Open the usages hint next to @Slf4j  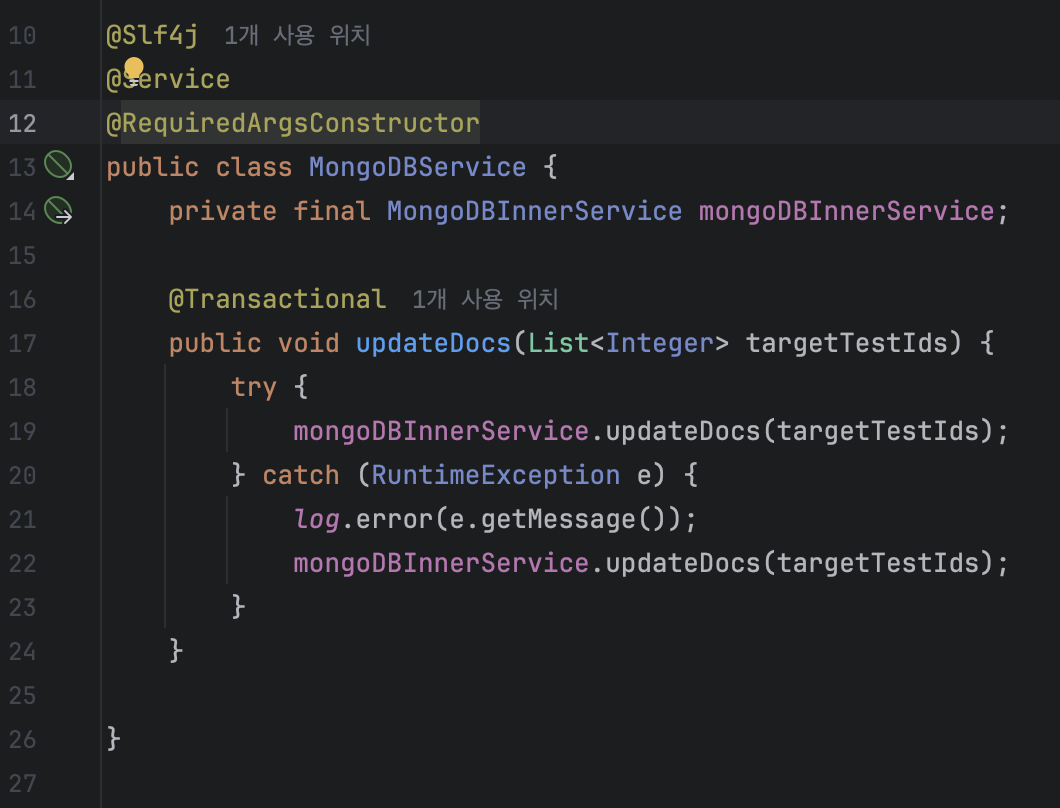tap(297, 35)
